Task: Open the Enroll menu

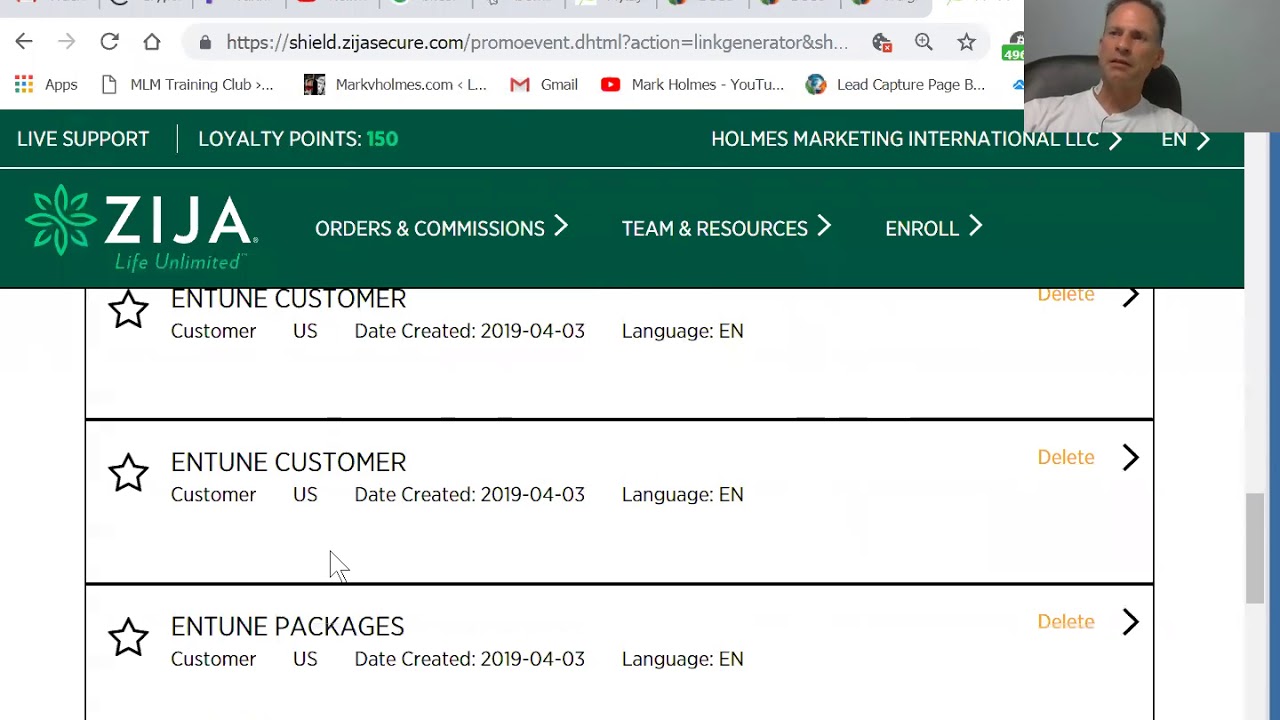Action: coord(933,228)
